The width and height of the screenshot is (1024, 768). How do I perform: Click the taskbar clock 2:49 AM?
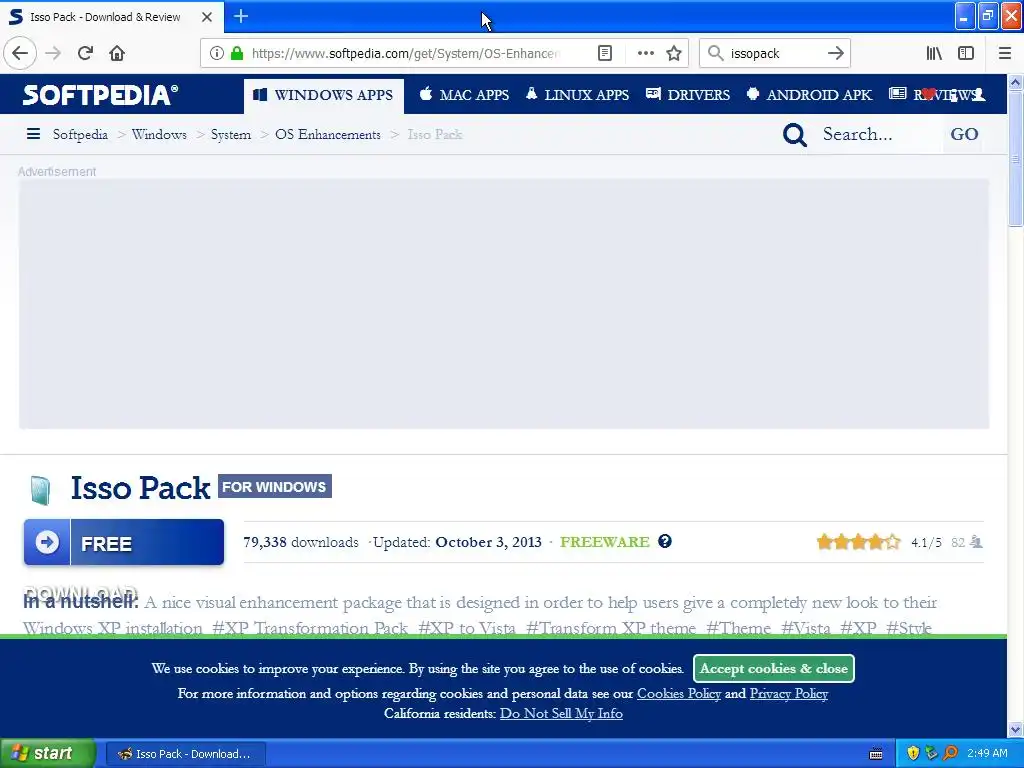[987, 754]
